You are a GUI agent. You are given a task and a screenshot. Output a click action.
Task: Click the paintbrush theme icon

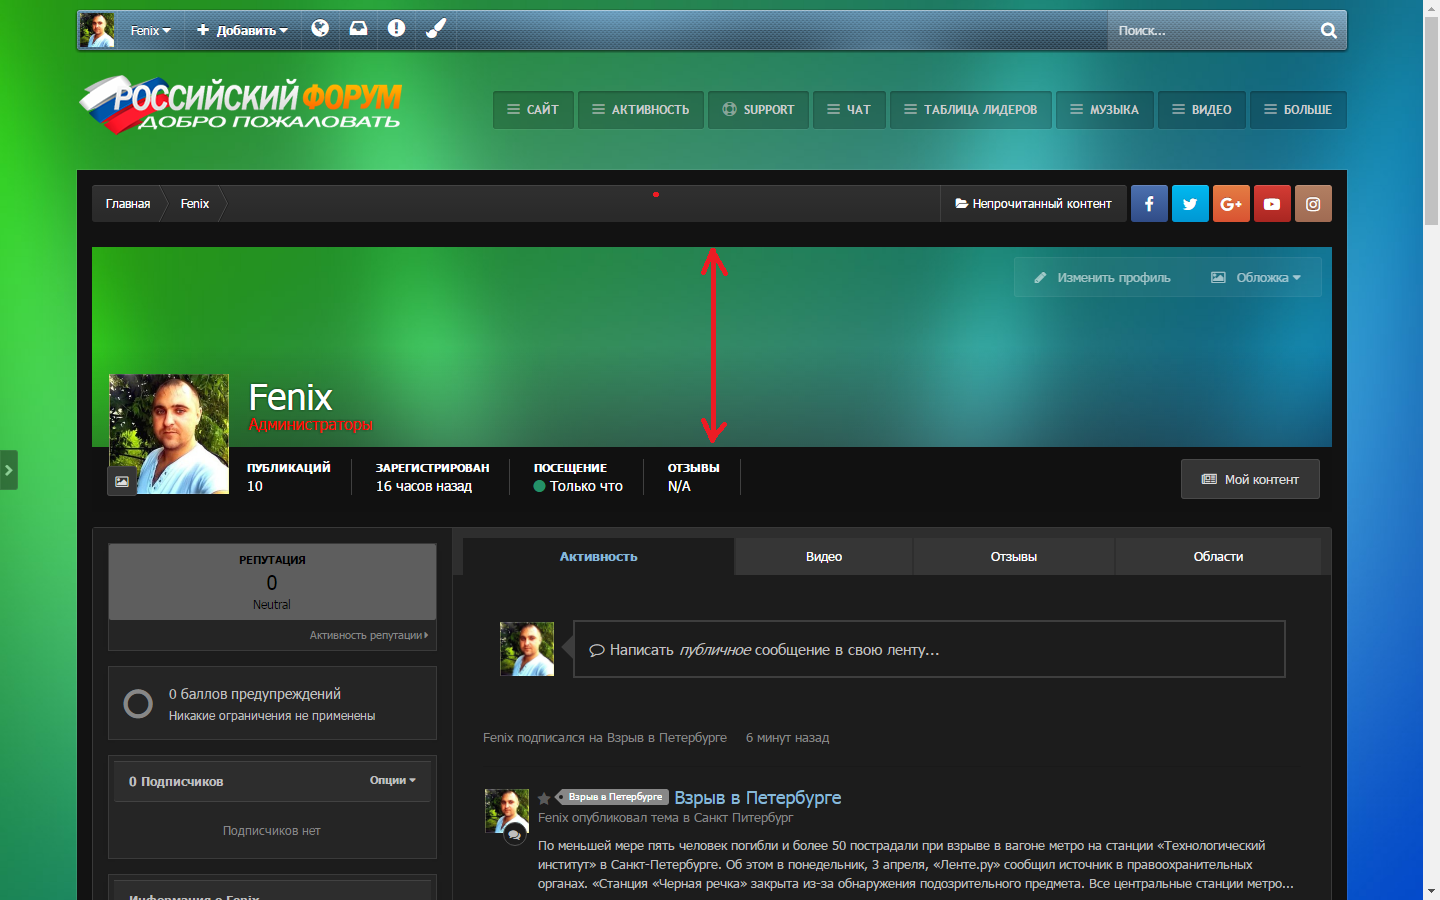pyautogui.click(x=435, y=29)
